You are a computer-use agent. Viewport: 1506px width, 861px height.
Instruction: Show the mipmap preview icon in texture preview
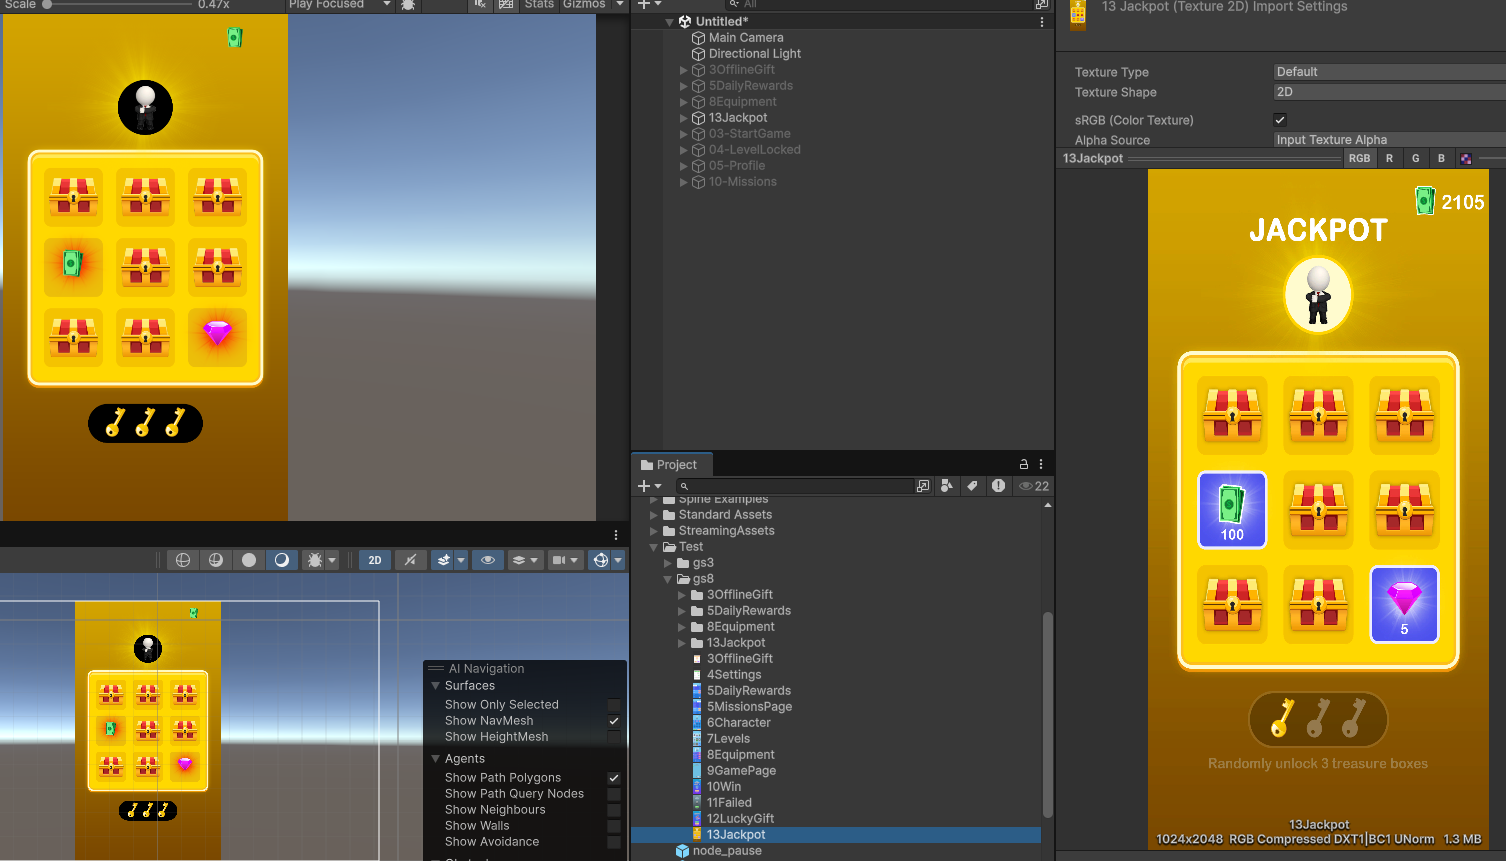click(1466, 158)
